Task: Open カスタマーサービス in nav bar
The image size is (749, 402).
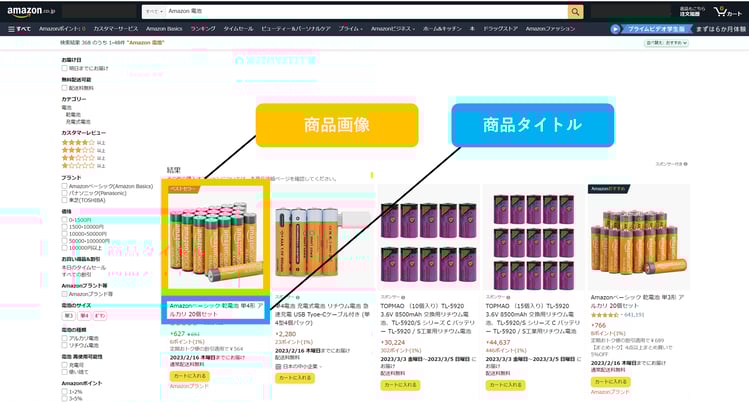Action: point(116,29)
